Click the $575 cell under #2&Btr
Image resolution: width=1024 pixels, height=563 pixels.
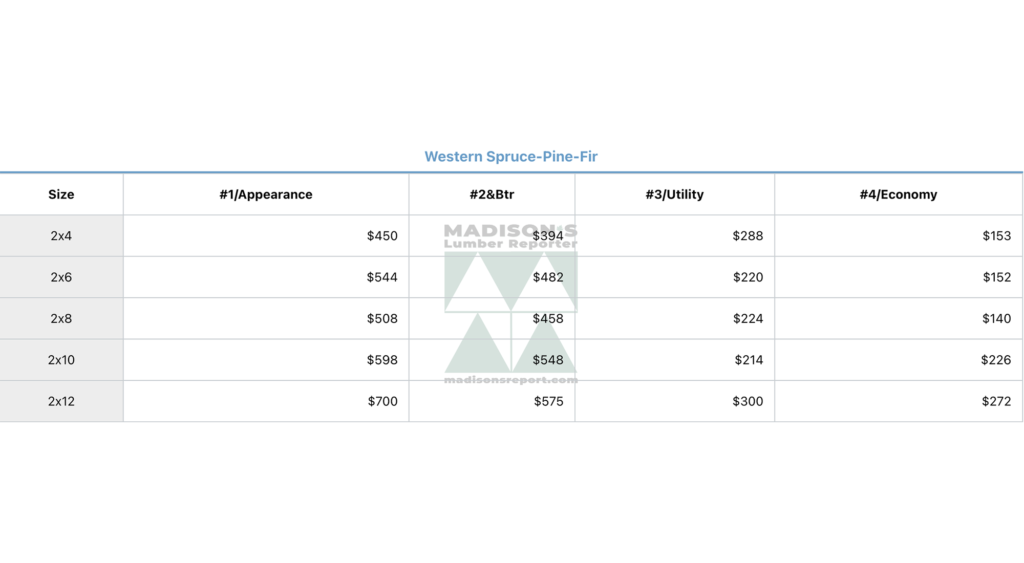pos(492,401)
